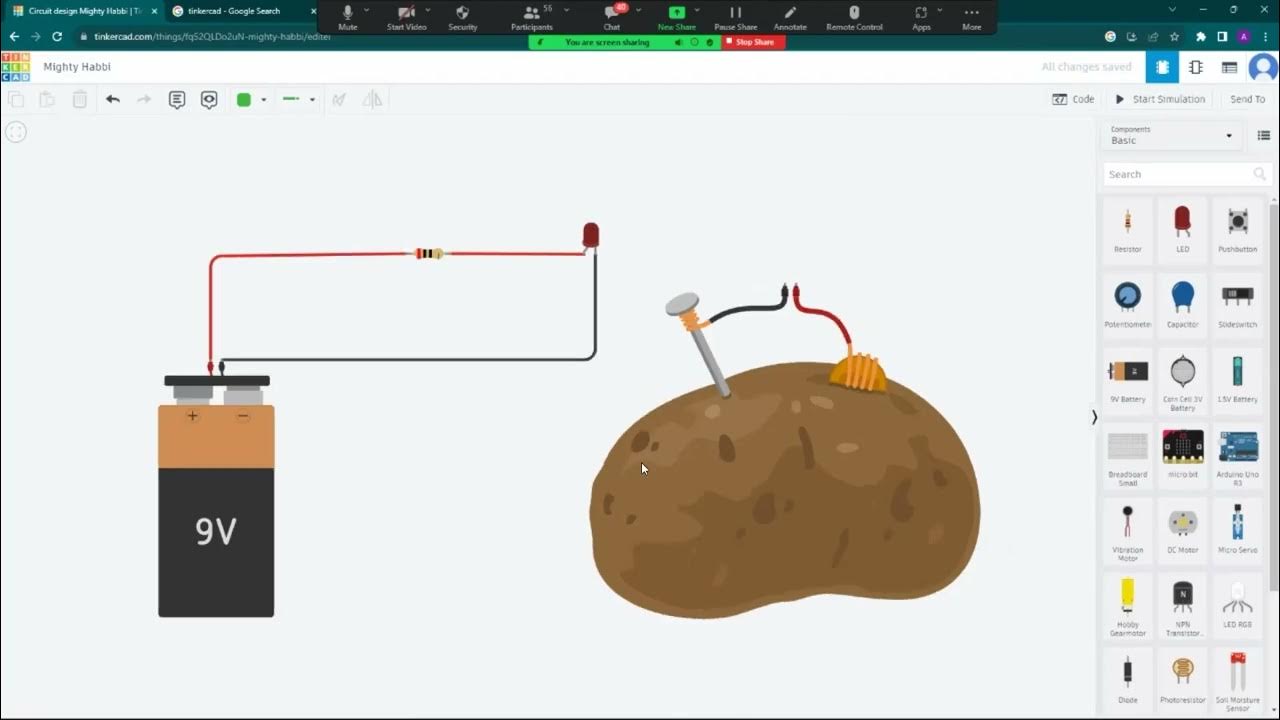This screenshot has width=1280, height=720.
Task: Click the Mirror flip icon
Action: tap(372, 99)
